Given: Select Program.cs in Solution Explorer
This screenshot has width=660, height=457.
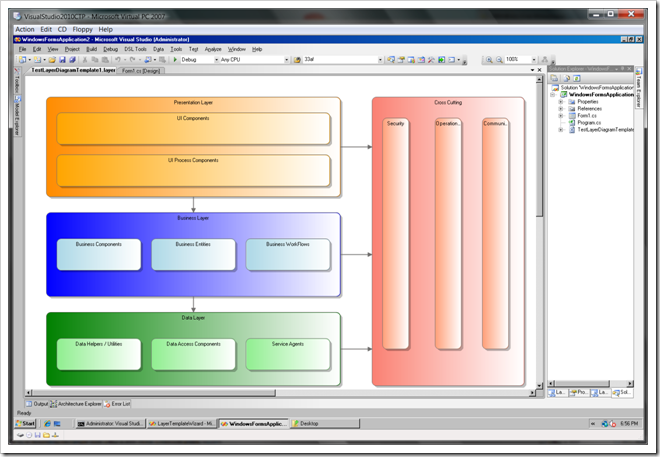Looking at the screenshot, I should click(x=589, y=122).
